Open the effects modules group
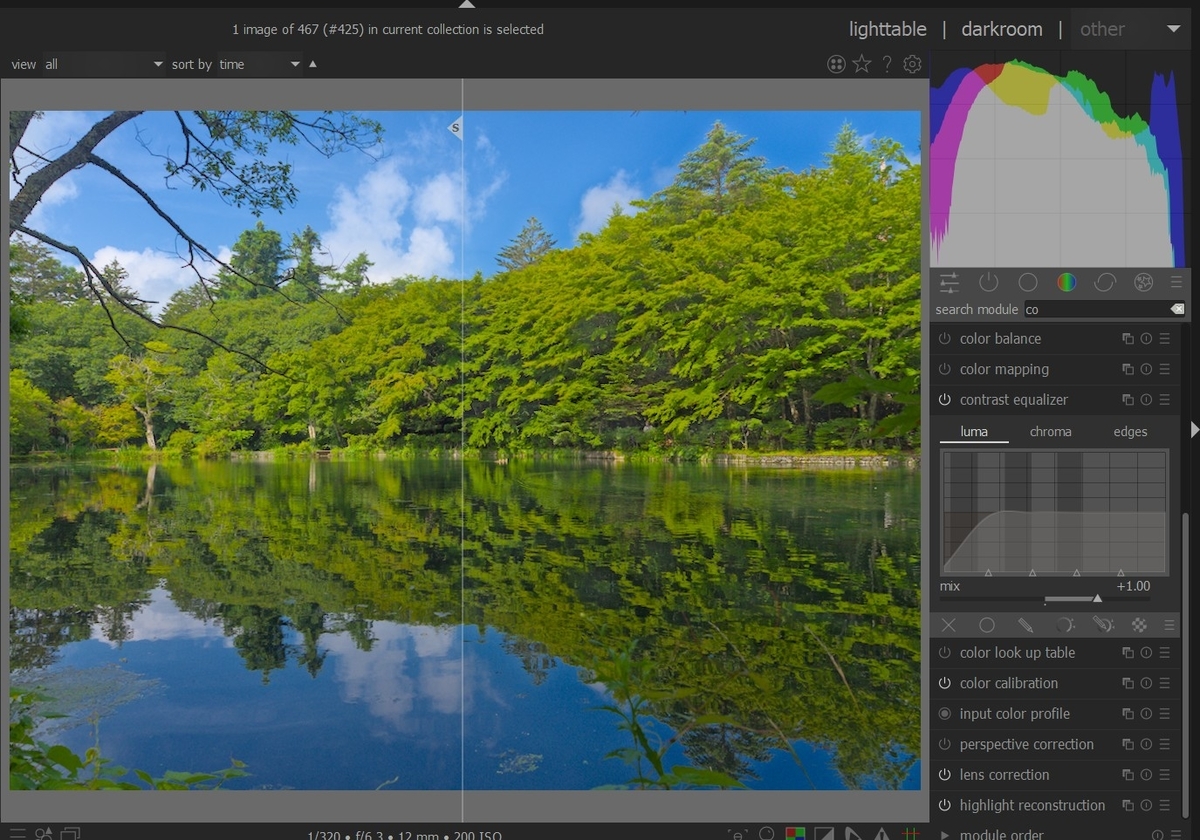Image resolution: width=1200 pixels, height=840 pixels. point(1144,283)
